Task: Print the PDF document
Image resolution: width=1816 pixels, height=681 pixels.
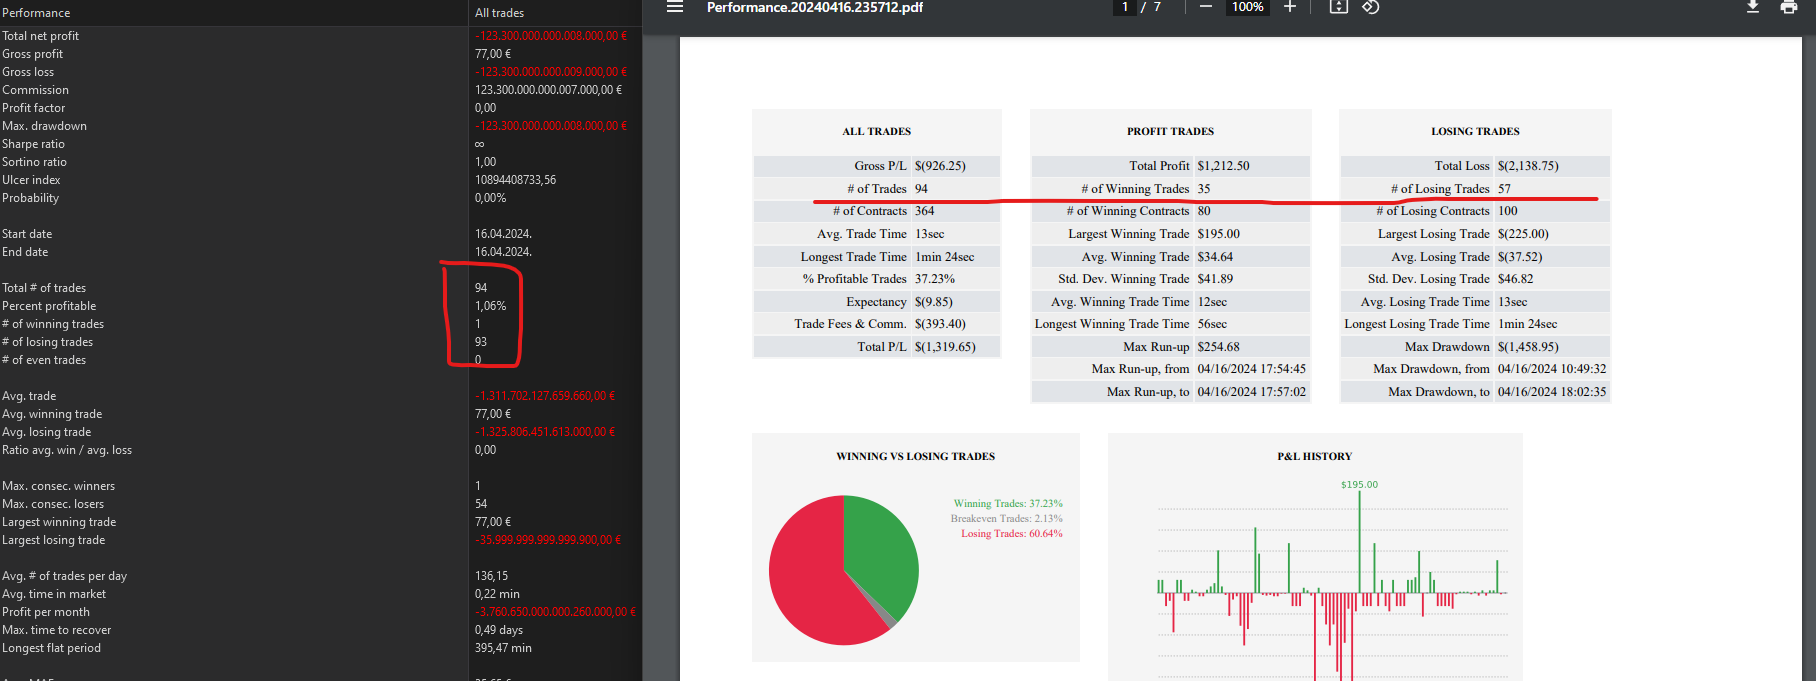Action: (x=1789, y=7)
